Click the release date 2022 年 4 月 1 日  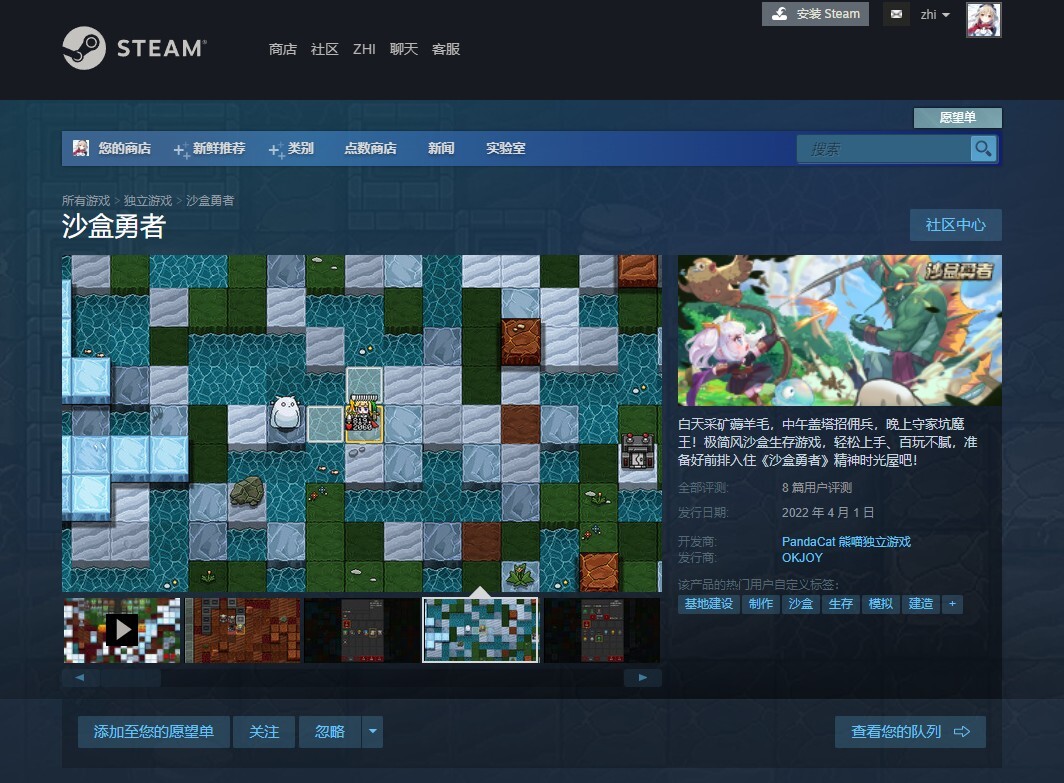click(x=828, y=512)
